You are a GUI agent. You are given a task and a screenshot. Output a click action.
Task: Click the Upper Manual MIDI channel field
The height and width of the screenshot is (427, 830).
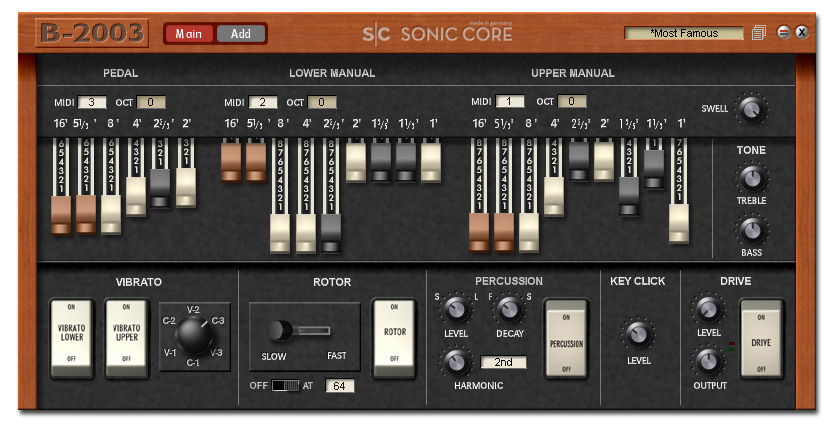510,101
